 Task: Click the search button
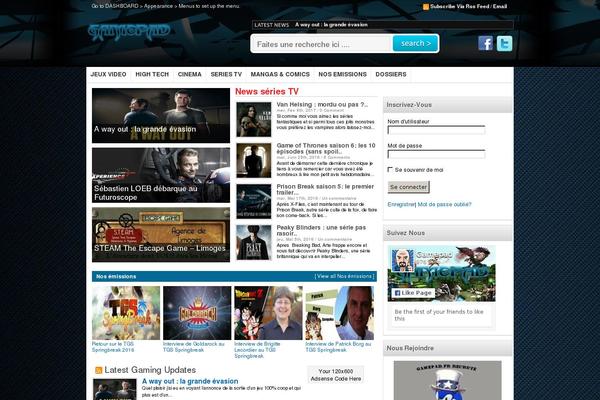(416, 43)
